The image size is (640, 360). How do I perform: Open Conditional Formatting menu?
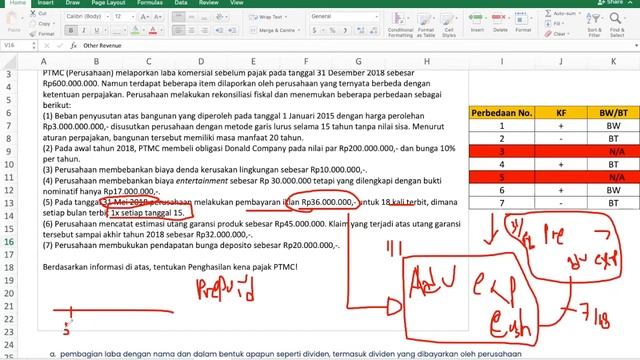pos(400,25)
